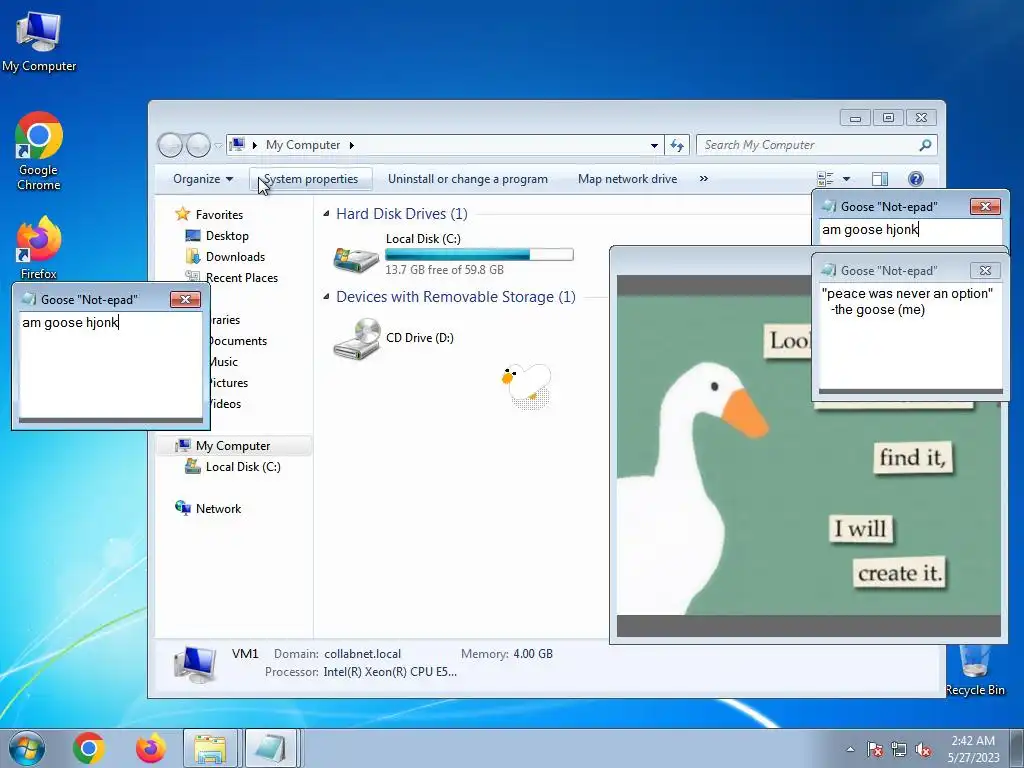Launch Chrome from the taskbar
The height and width of the screenshot is (768, 1024).
89,748
